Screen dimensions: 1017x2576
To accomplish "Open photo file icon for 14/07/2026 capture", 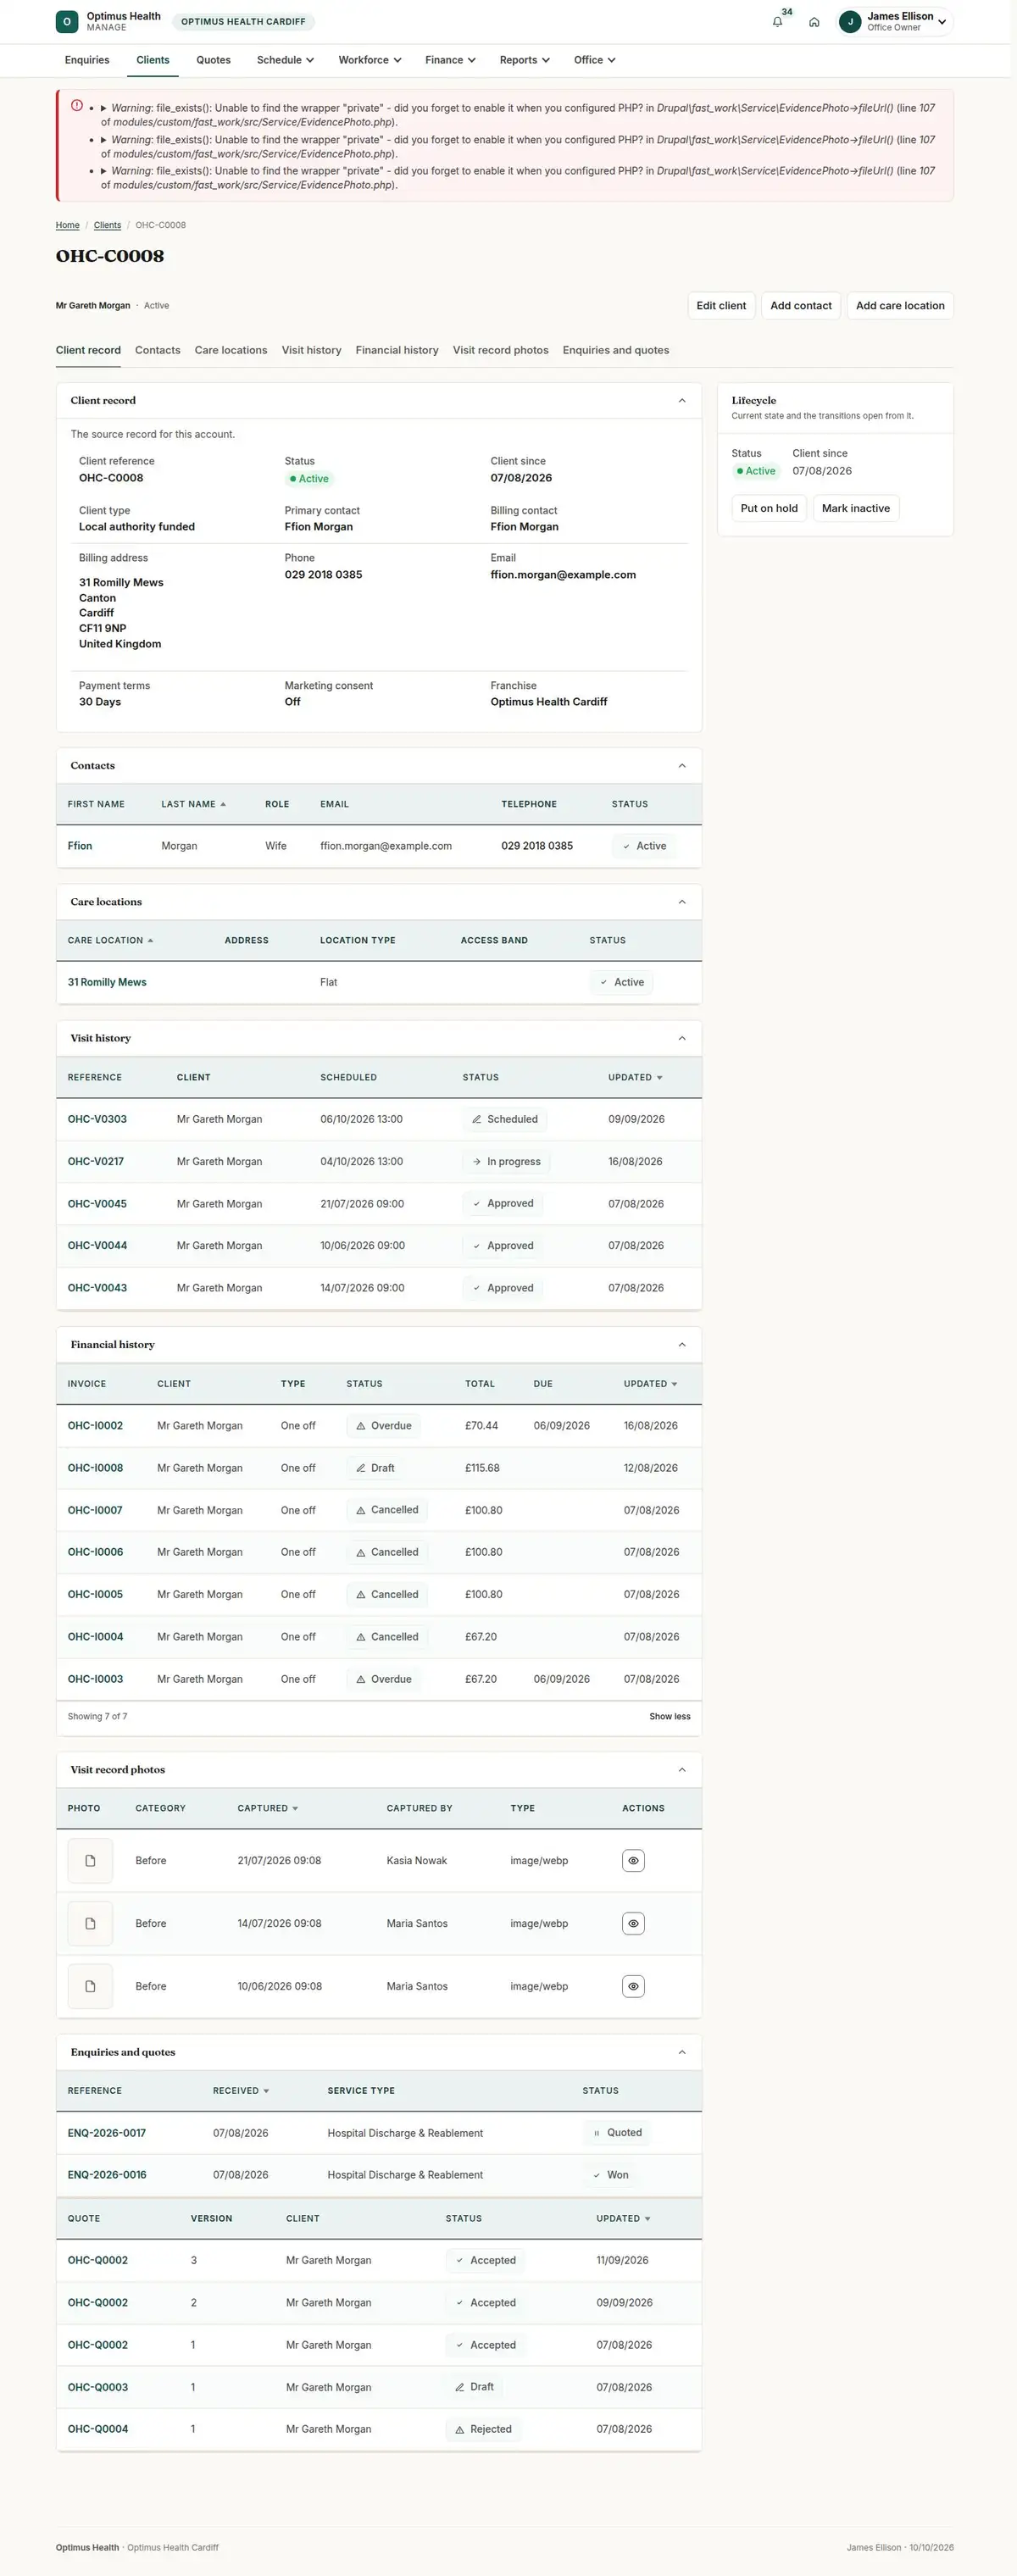I will coord(90,1924).
